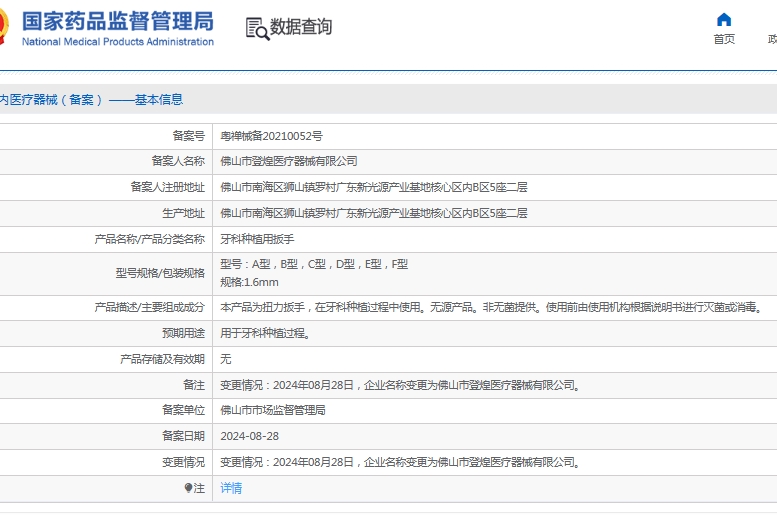Click the 产品存储及有效期 label
The width and height of the screenshot is (777, 515).
(x=162, y=359)
